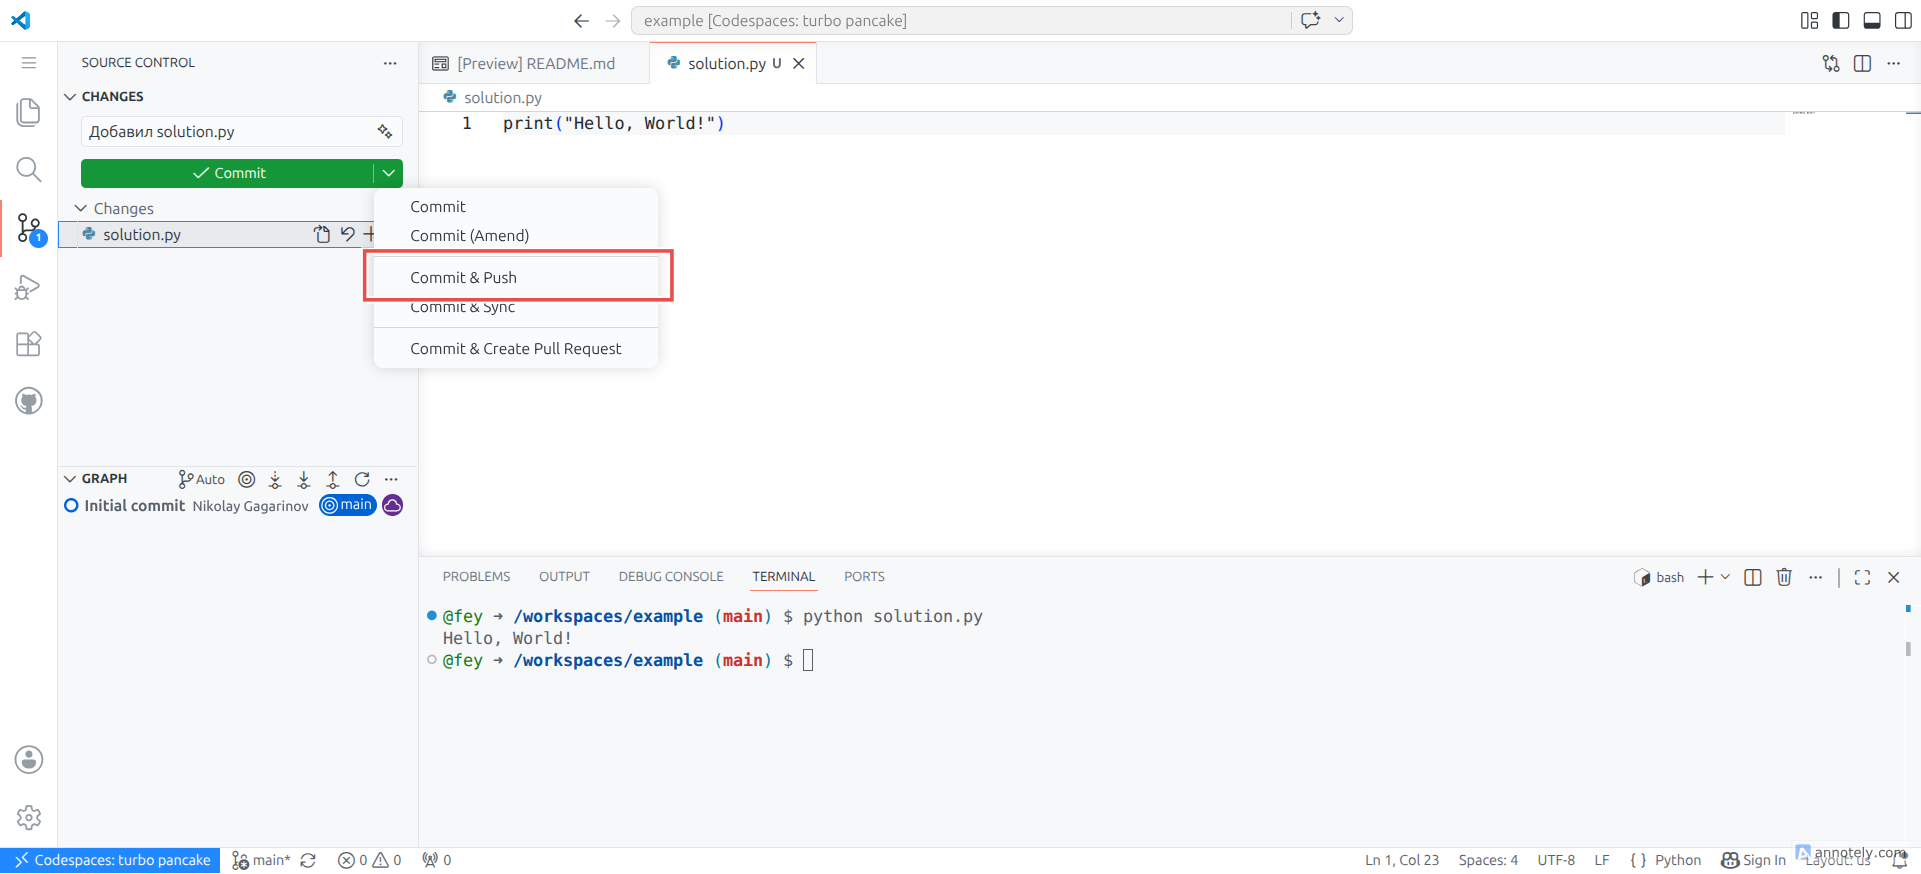Open the Source Control view icon
Image resolution: width=1921 pixels, height=874 pixels.
point(29,229)
